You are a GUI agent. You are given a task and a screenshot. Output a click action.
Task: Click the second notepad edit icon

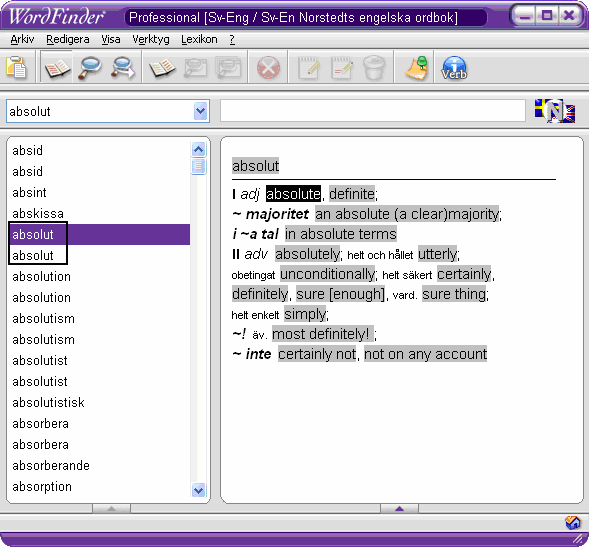pyautogui.click(x=342, y=68)
